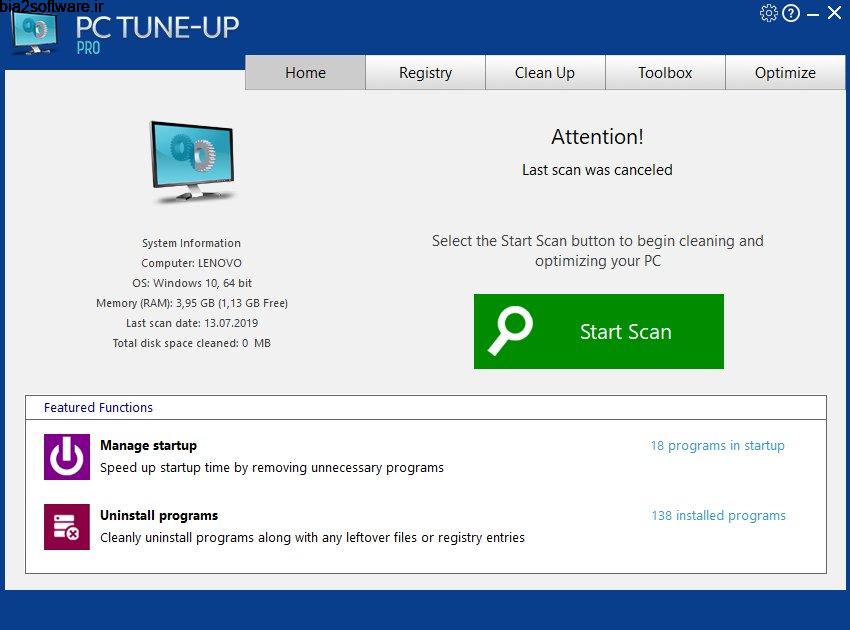Click the Last scan date entry
The image size is (850, 630).
191,323
